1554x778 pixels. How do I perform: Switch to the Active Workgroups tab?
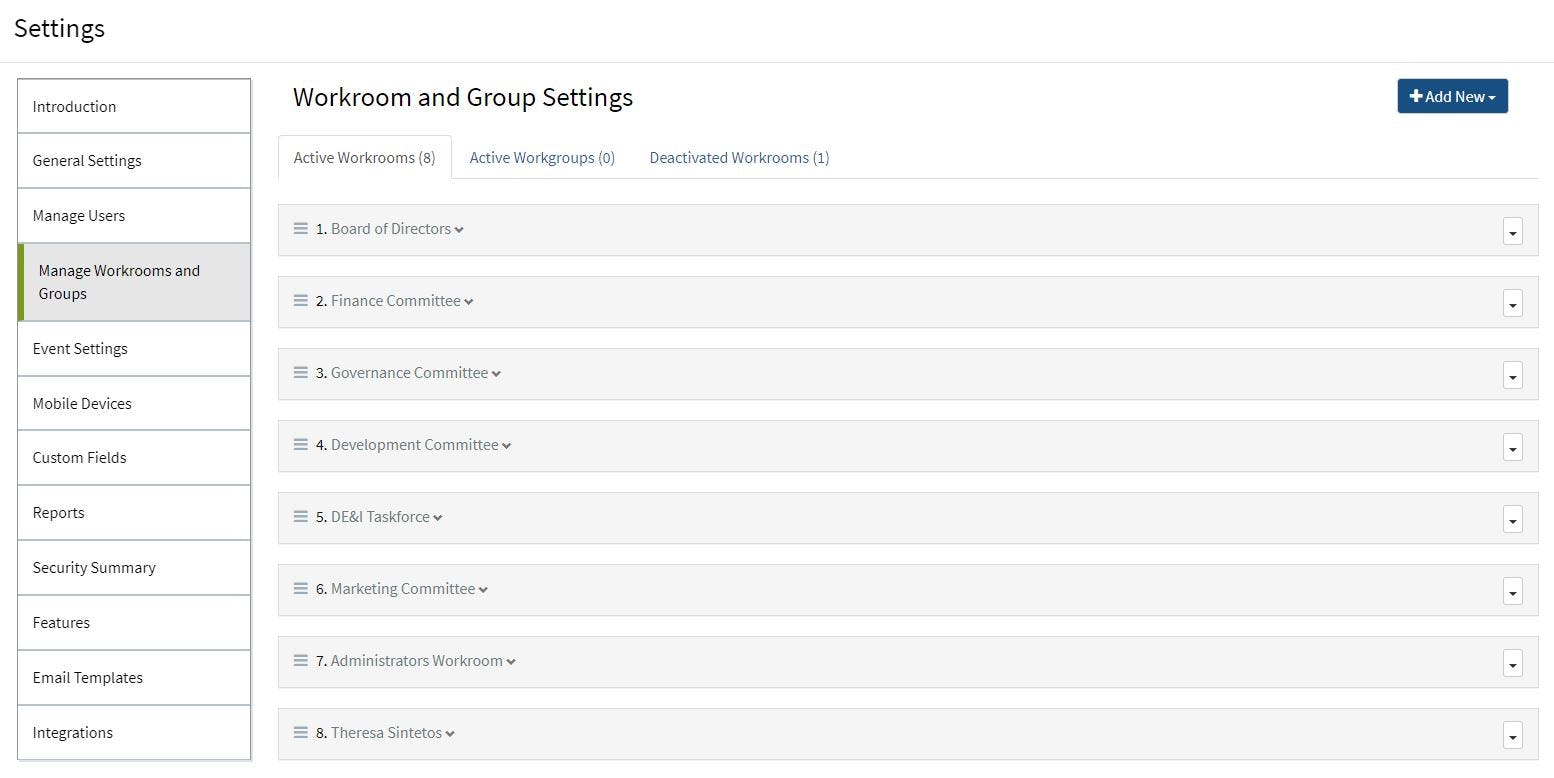tap(542, 158)
